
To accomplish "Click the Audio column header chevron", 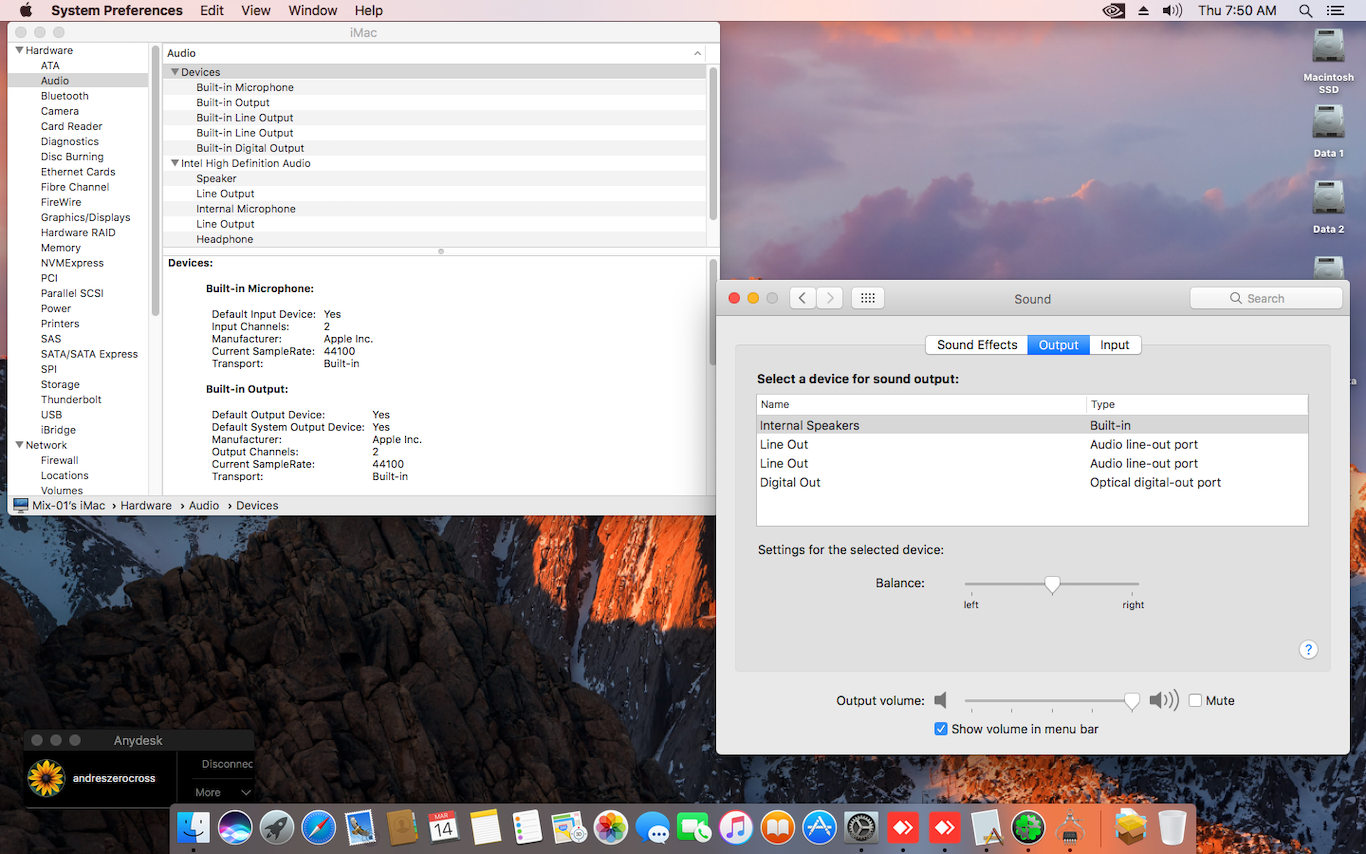I will 697,53.
